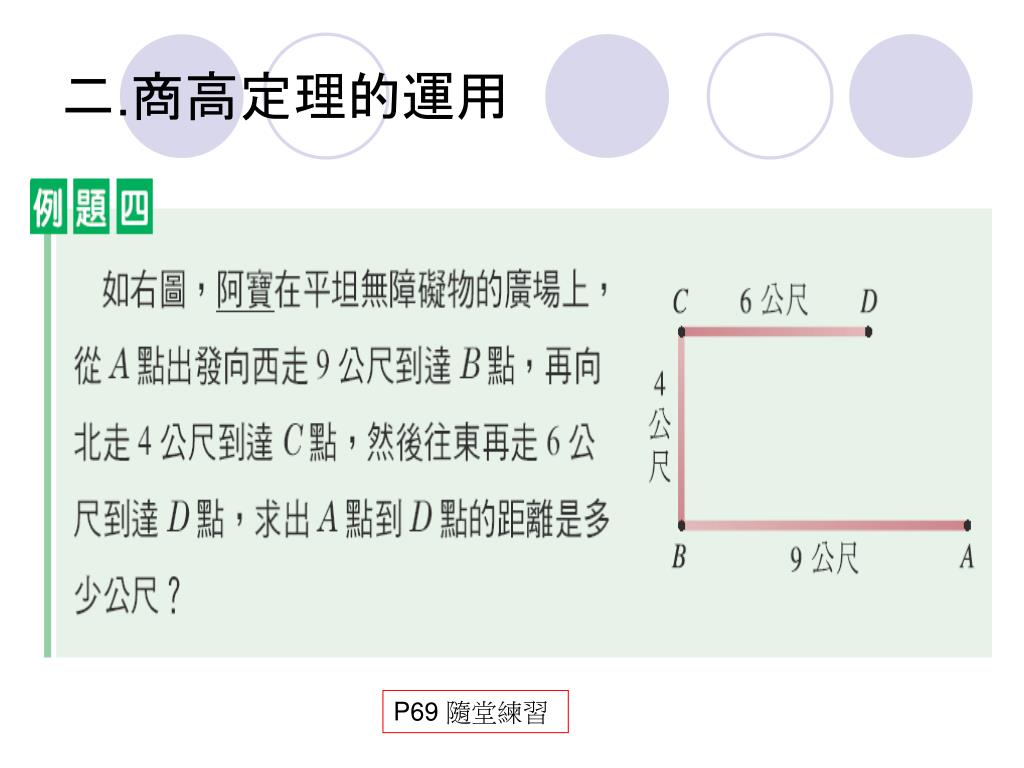Click point D dot in the diagram
1024x768 pixels.
pos(868,332)
